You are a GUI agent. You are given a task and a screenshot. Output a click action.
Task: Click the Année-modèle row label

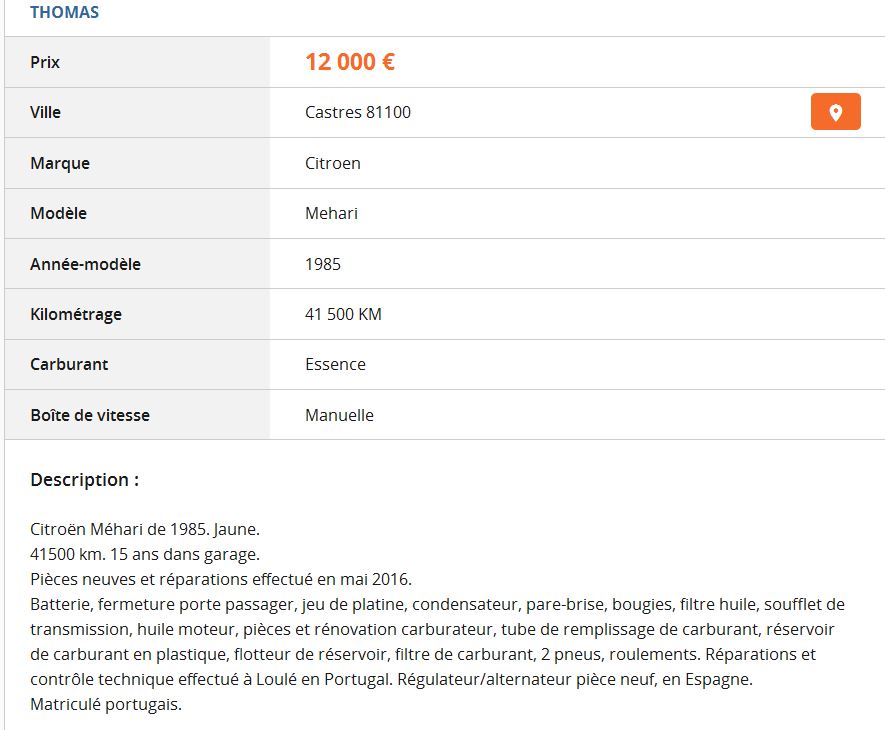(85, 264)
